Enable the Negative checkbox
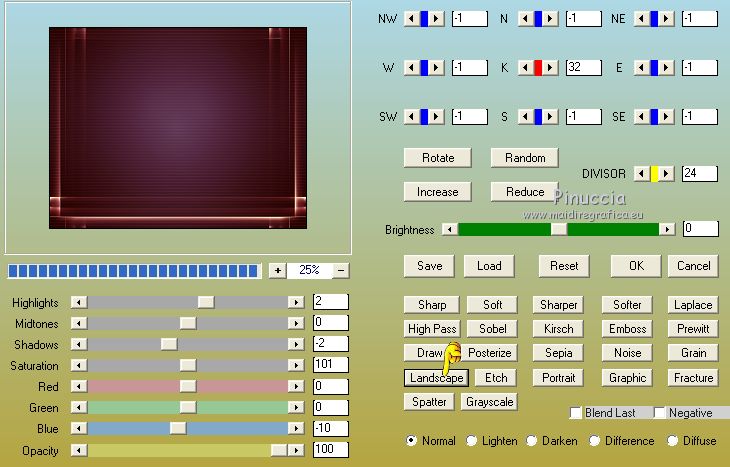The image size is (730, 467). click(x=659, y=413)
